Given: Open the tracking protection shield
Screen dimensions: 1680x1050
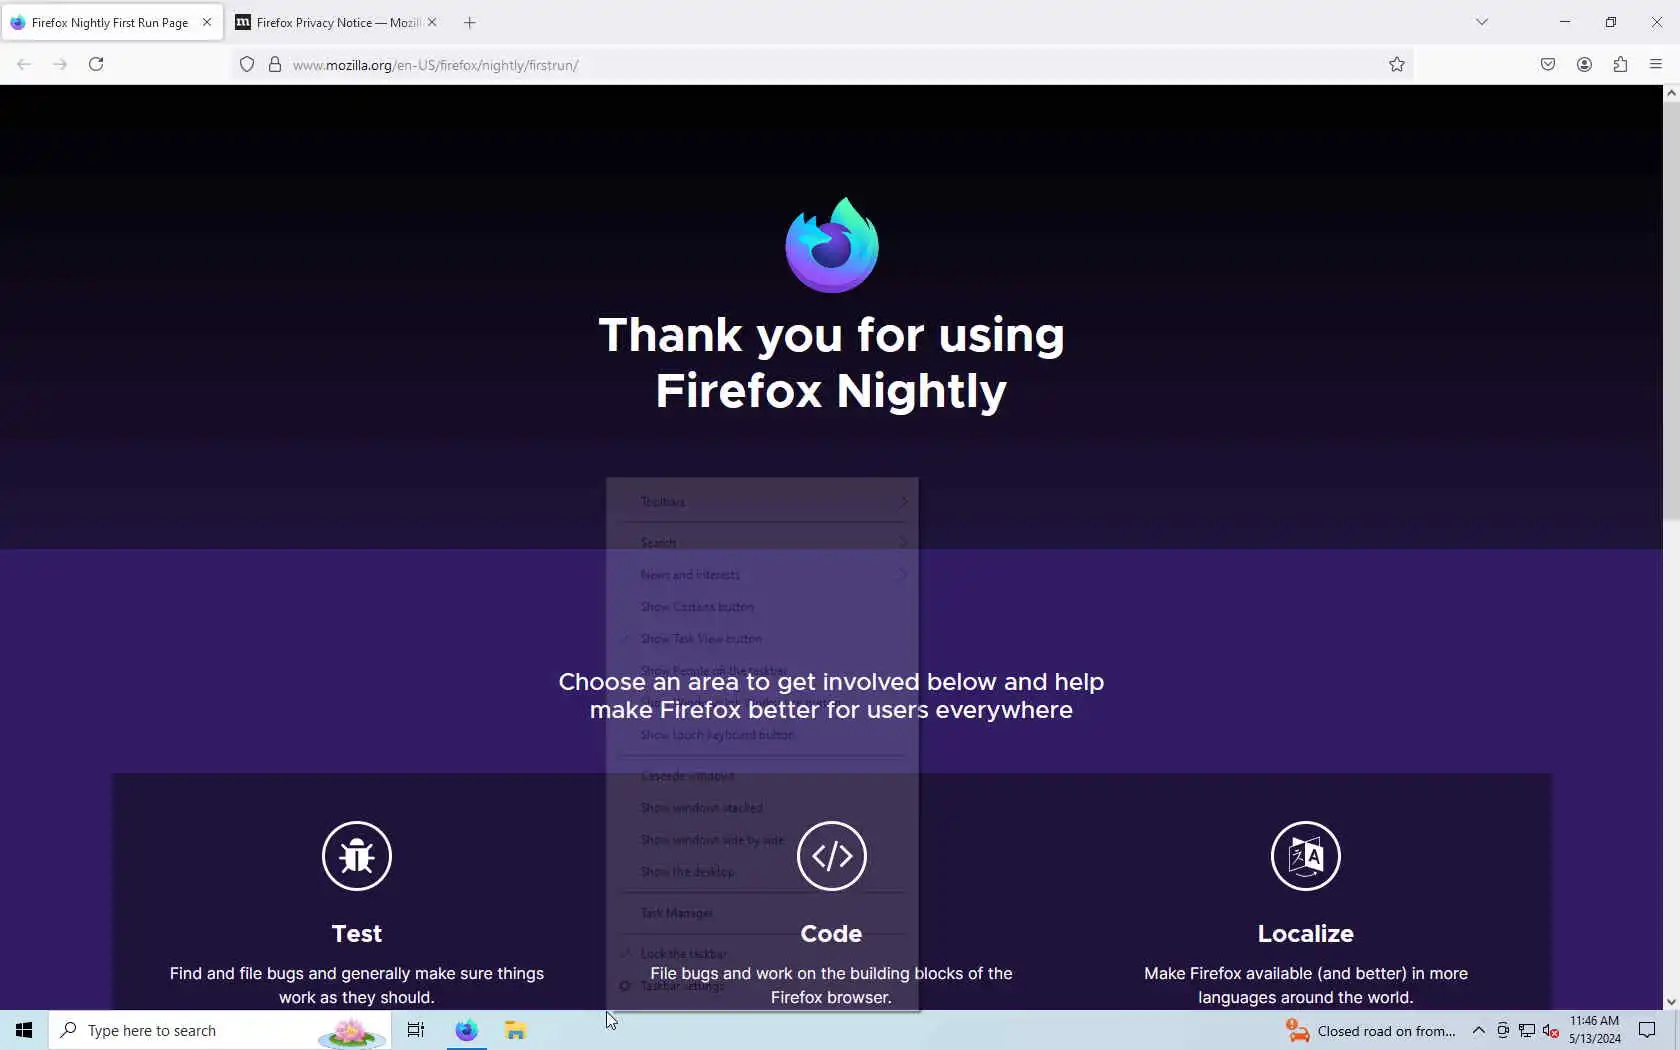Looking at the screenshot, I should 247,65.
